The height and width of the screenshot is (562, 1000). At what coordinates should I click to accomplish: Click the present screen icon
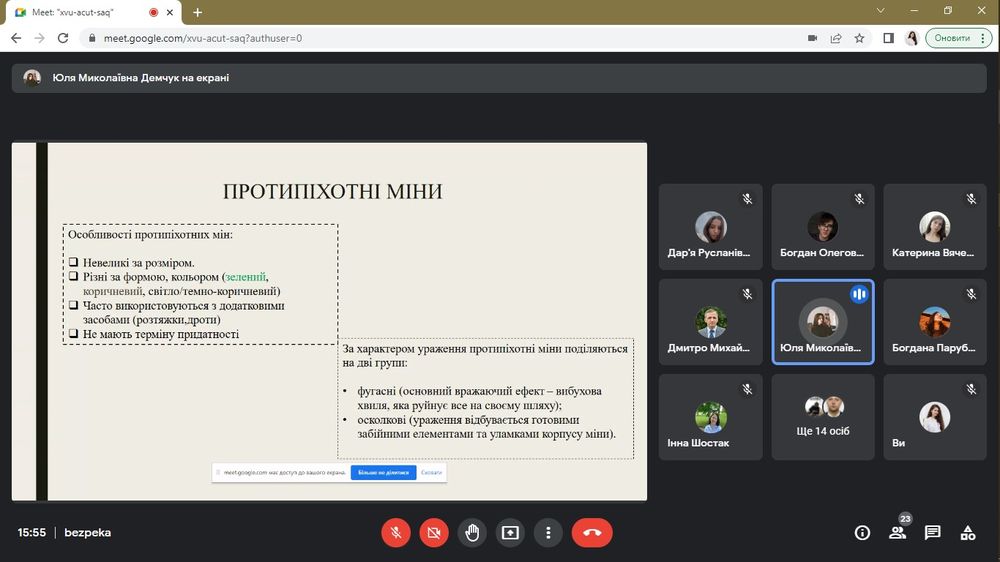[510, 533]
